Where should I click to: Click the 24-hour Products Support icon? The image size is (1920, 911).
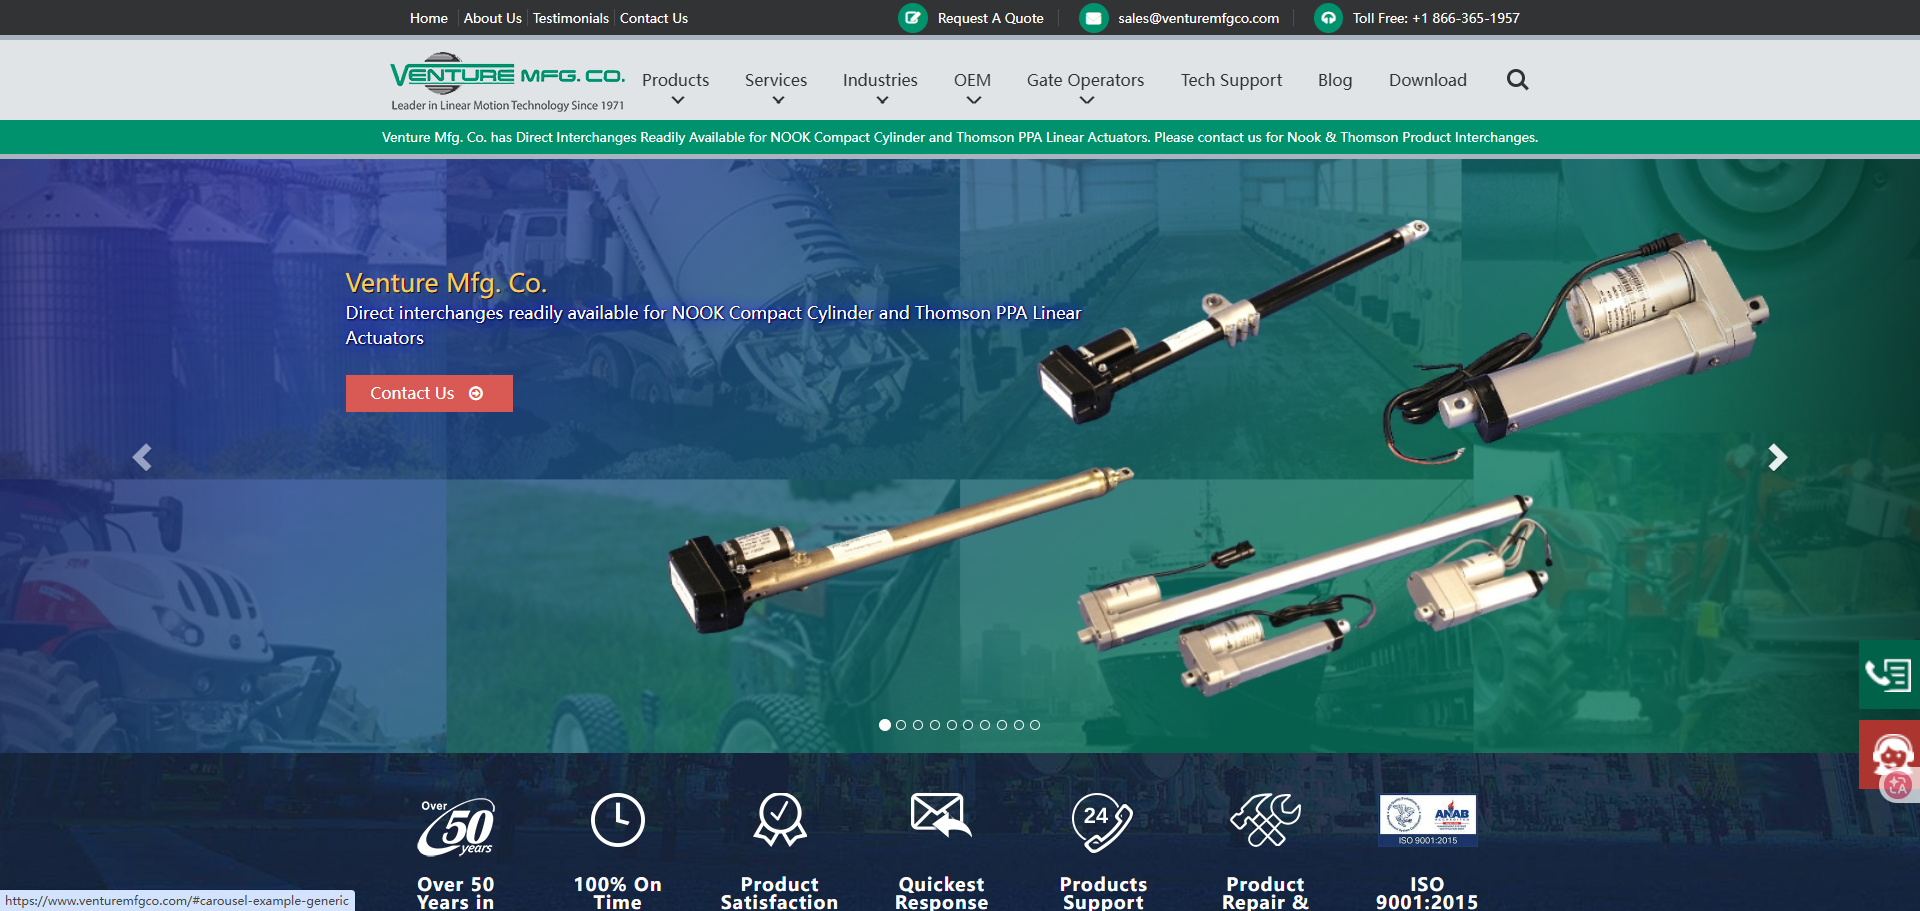[1102, 822]
